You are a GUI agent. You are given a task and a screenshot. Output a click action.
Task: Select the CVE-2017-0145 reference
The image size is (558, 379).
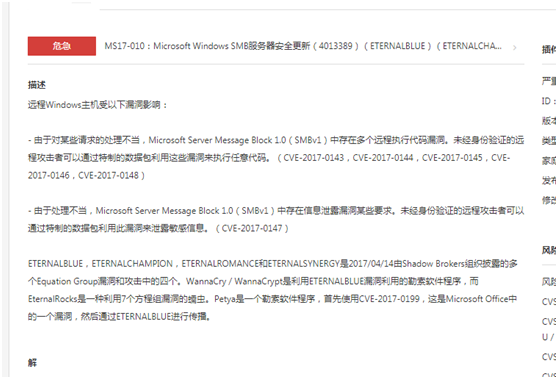point(452,158)
